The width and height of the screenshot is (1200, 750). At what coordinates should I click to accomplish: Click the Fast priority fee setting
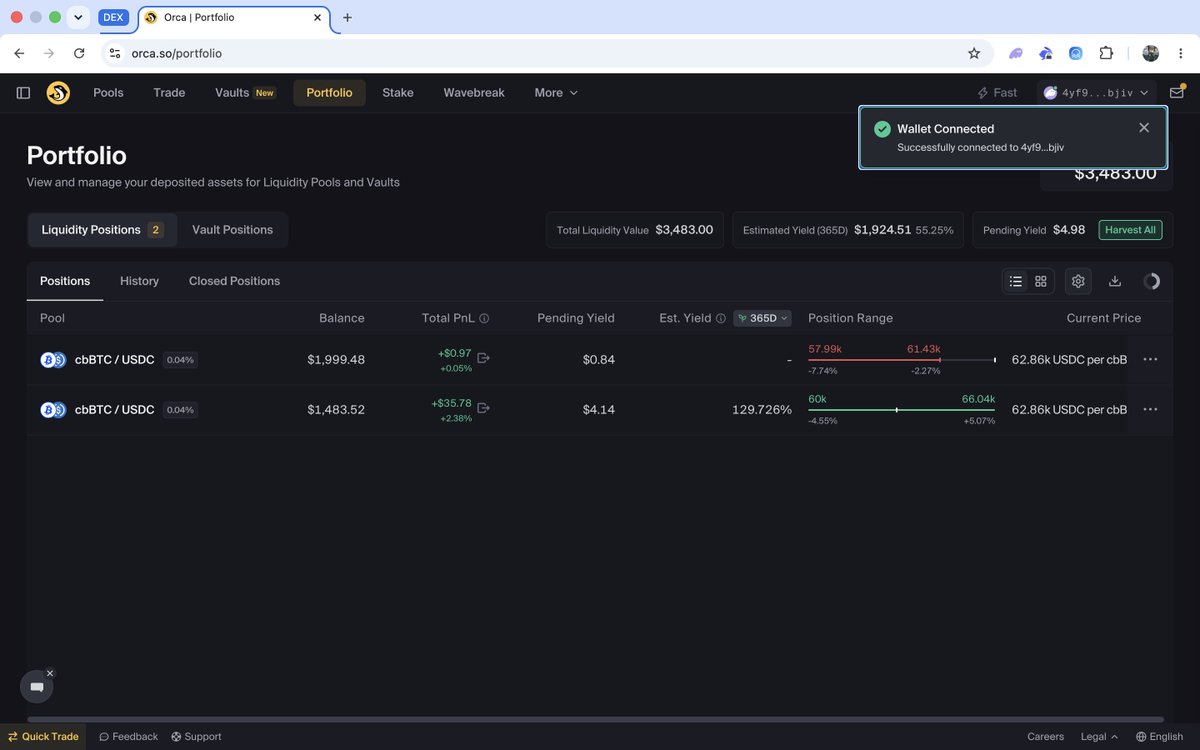click(997, 93)
